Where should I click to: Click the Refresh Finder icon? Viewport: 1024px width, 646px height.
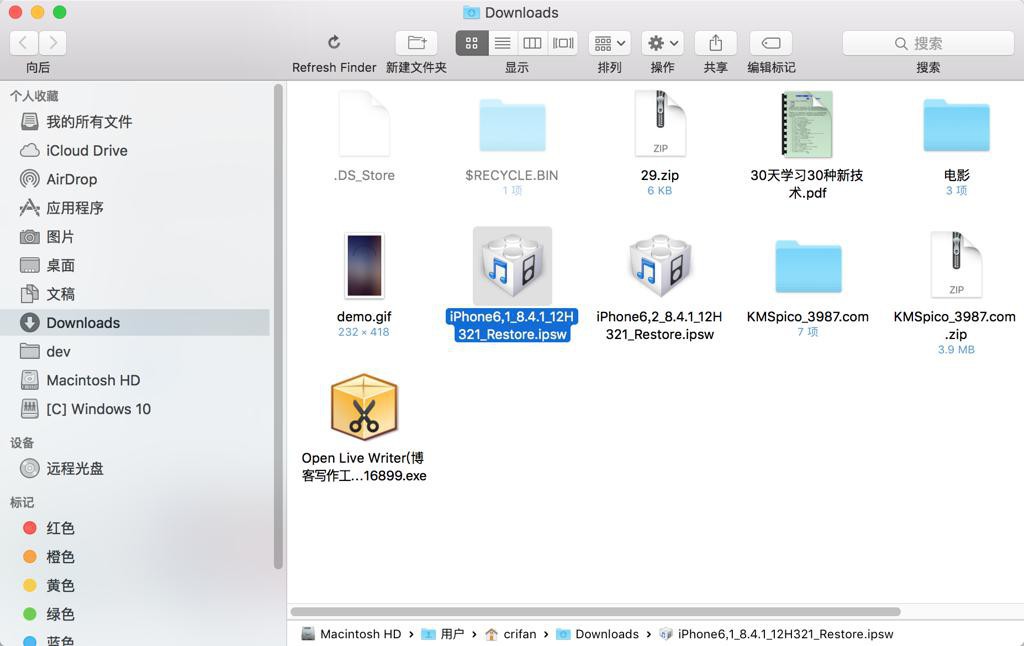point(334,43)
